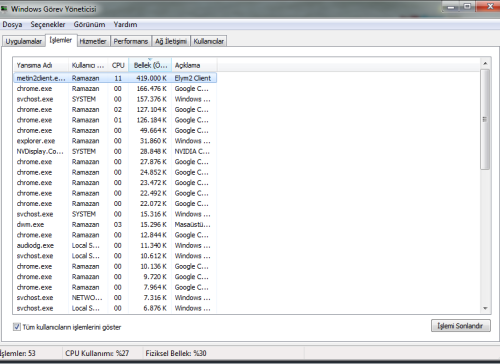500x364 pixels.
Task: Click the Task Manager title bar icon
Action: (x=4, y=9)
